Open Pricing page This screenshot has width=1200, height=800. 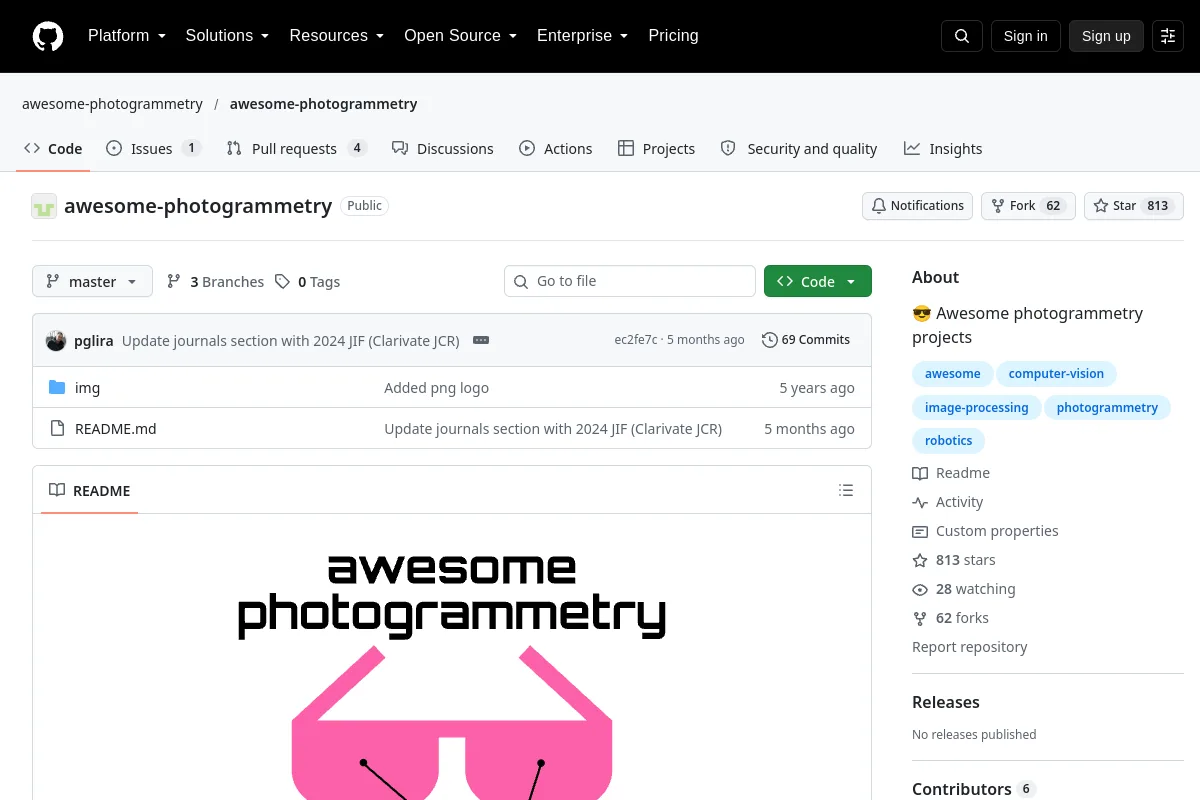tap(673, 36)
